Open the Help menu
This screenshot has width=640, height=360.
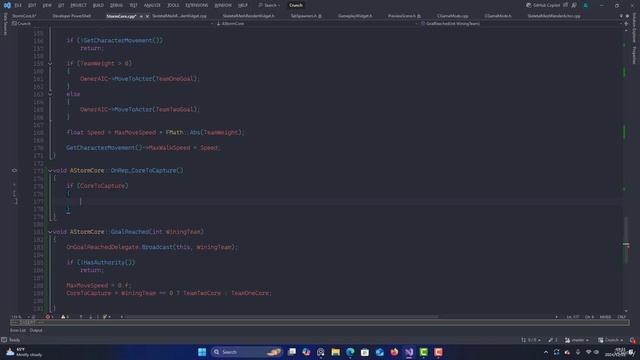[x=243, y=5]
